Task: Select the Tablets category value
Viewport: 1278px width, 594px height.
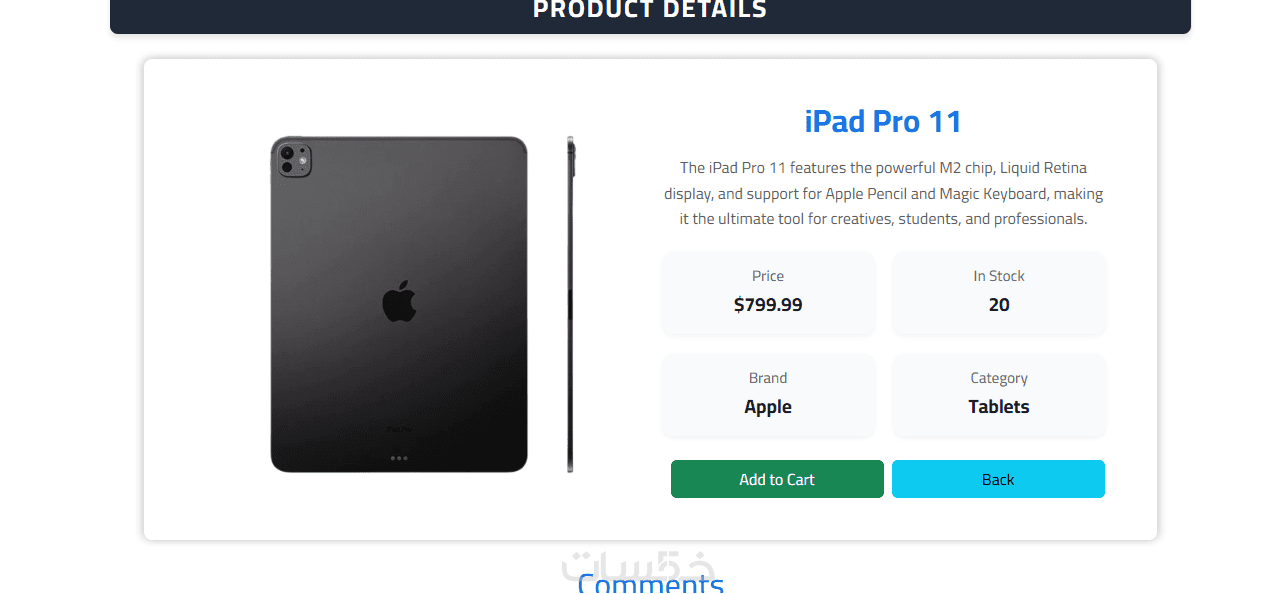Action: click(x=999, y=407)
